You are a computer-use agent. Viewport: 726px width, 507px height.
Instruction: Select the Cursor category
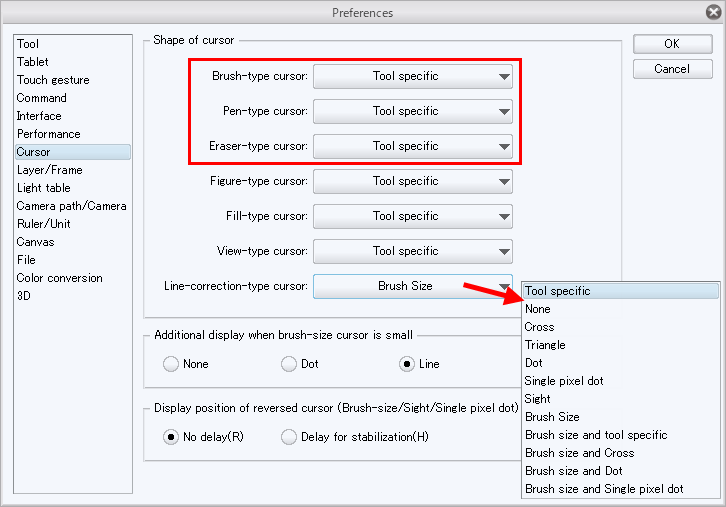pyautogui.click(x=73, y=152)
